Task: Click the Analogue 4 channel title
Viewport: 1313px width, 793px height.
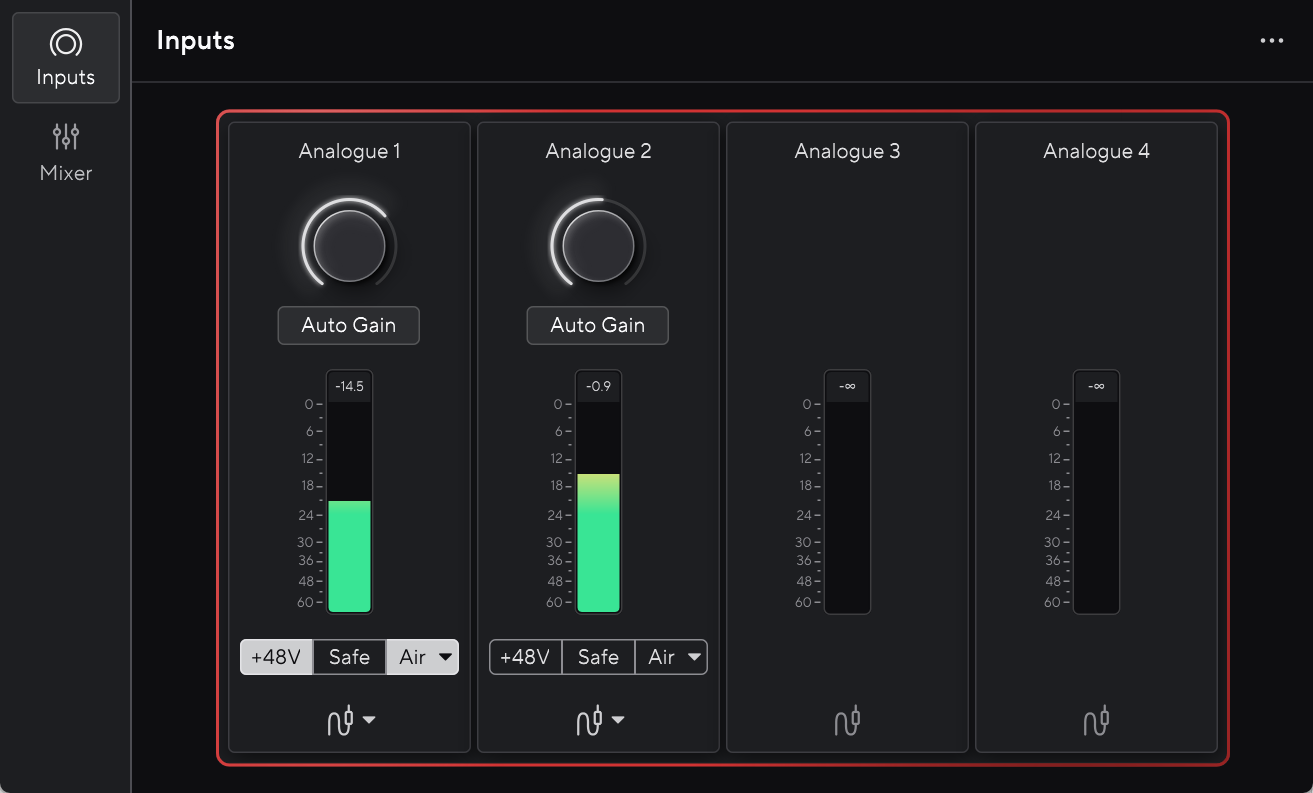Action: (x=1096, y=151)
